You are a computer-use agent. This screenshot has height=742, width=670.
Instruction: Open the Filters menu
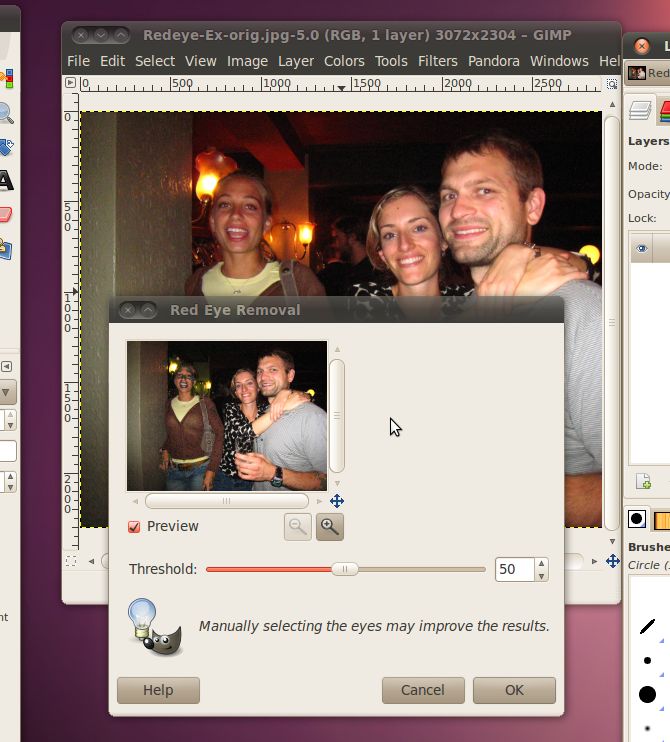click(x=437, y=61)
